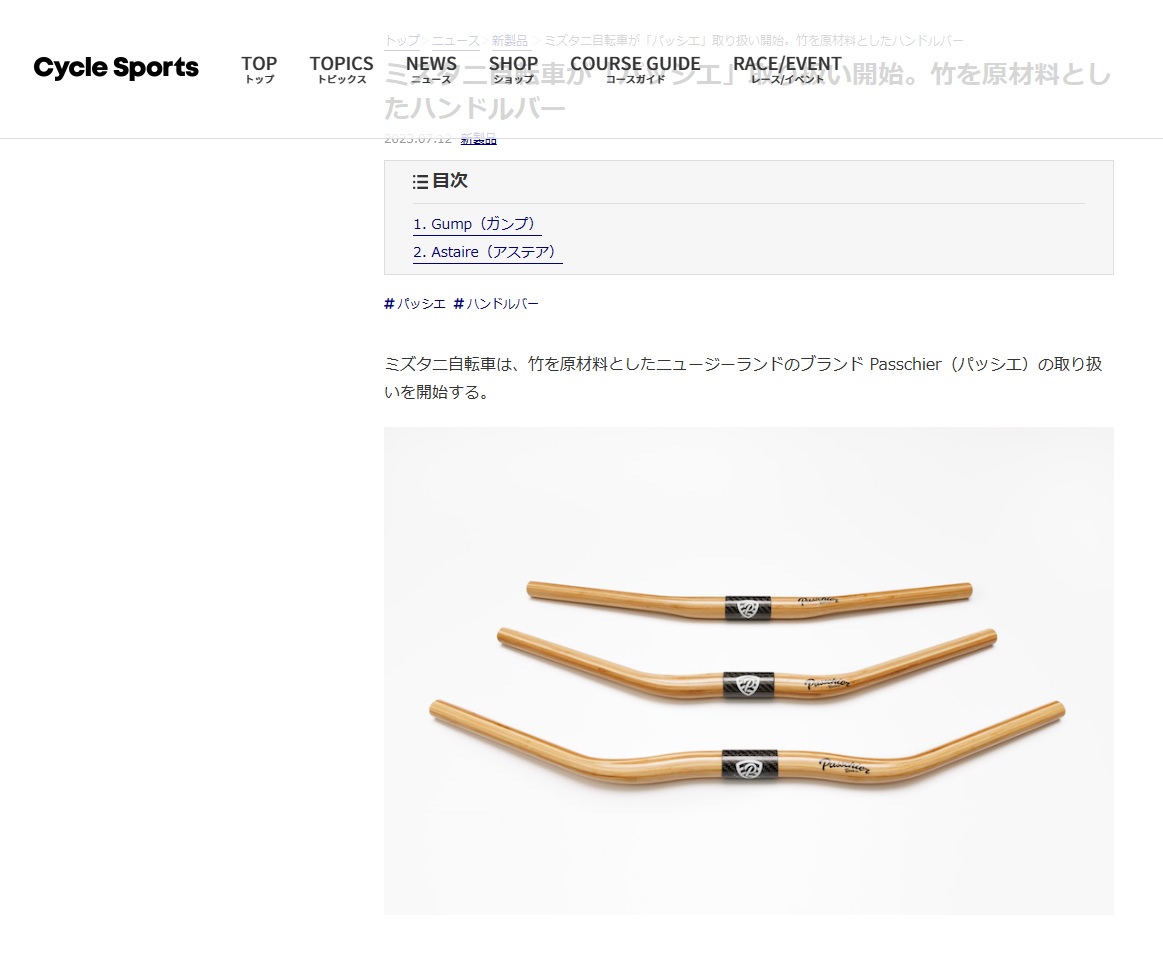Open the COURSE GUIDE section
Viewport: 1163px width, 967px height.
635,69
